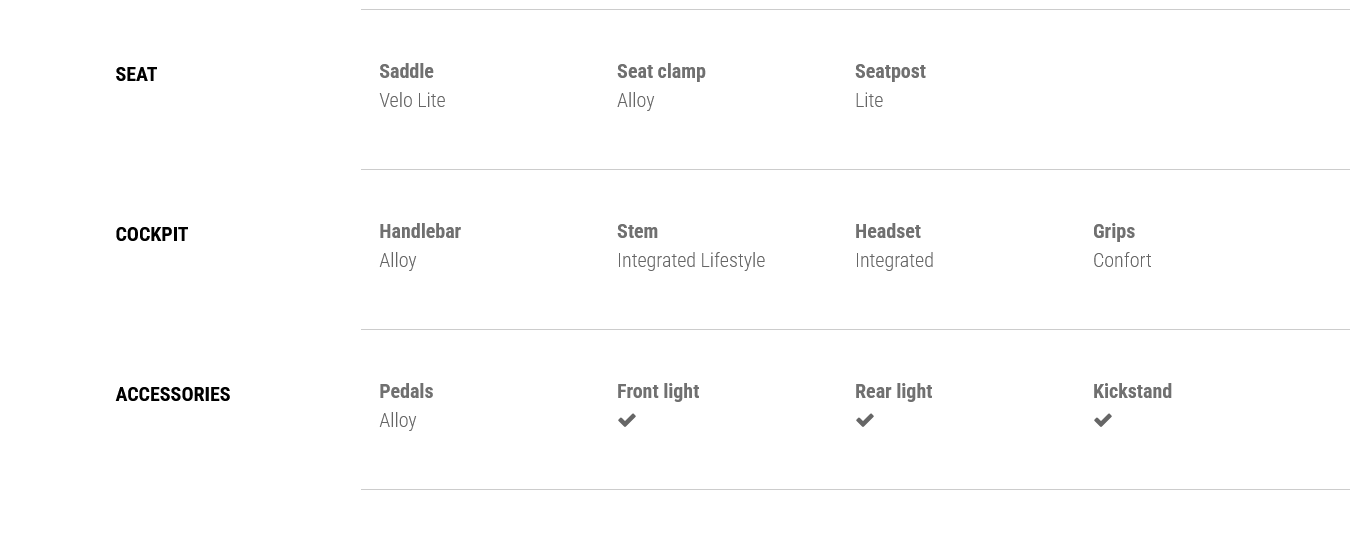Click the Kickstand label
The image size is (1367, 543).
[x=1132, y=392]
